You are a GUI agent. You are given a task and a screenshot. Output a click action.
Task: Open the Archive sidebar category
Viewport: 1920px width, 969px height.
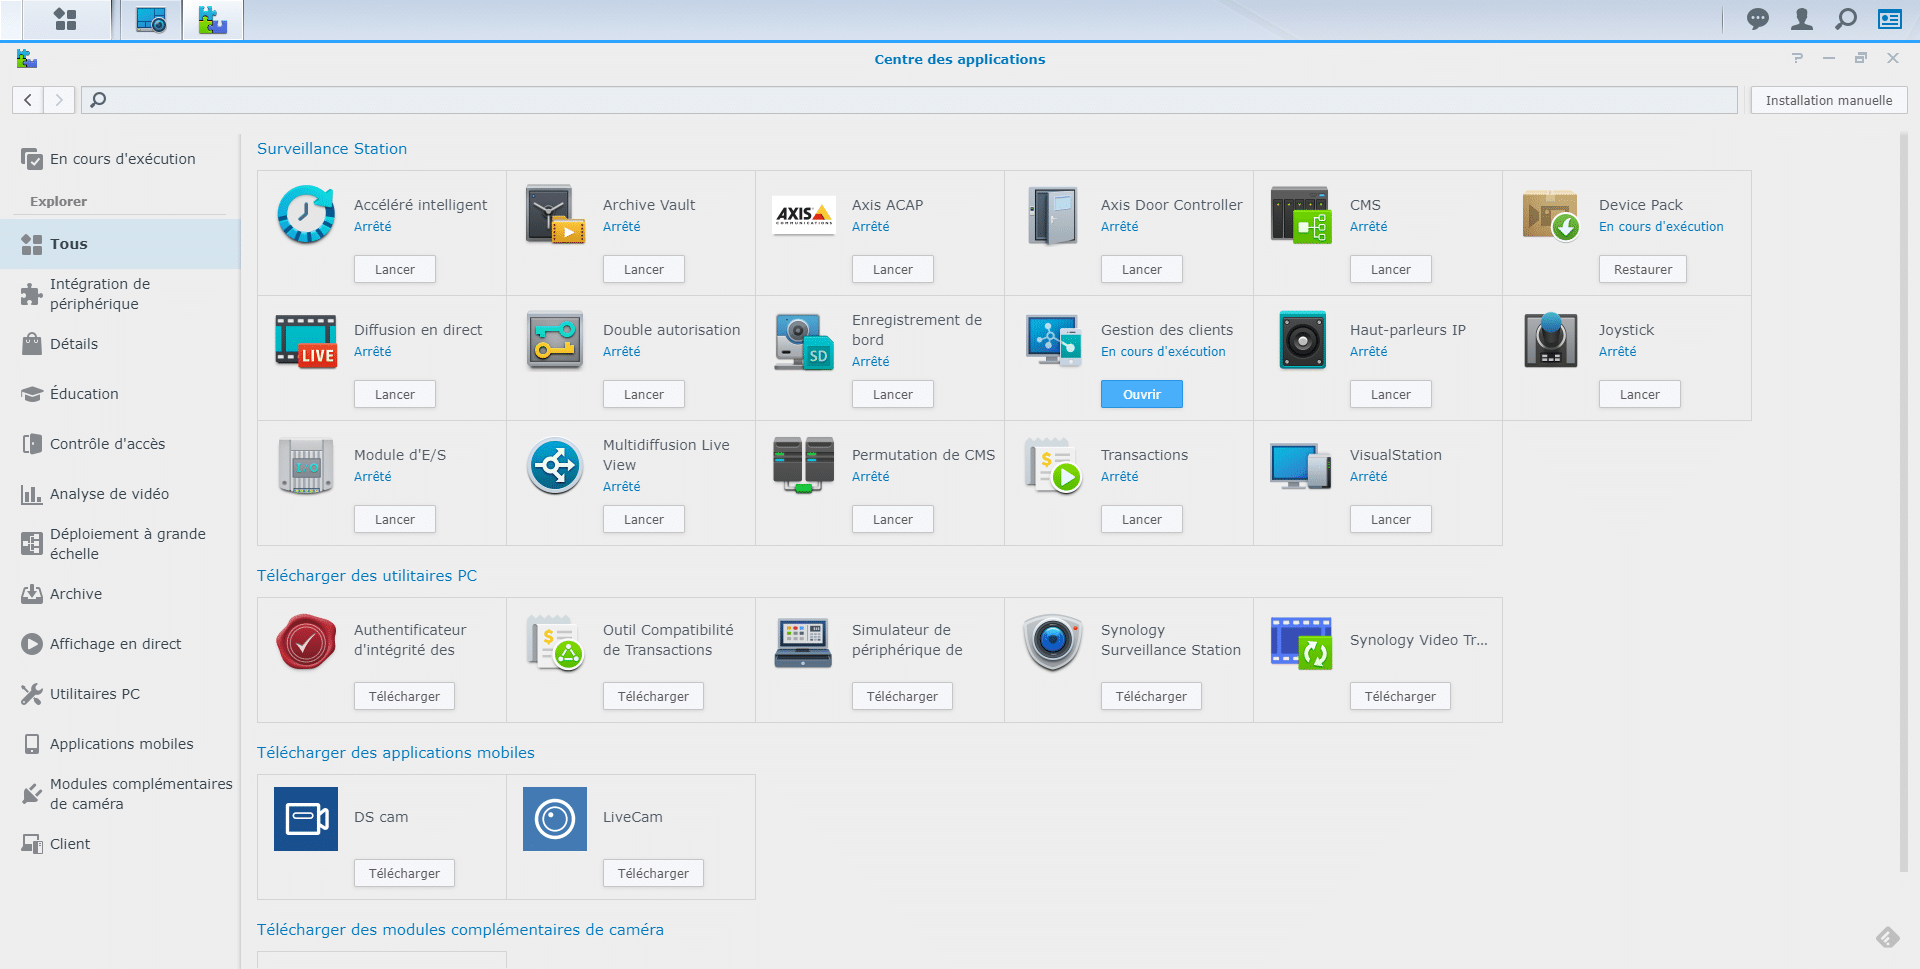coord(120,594)
